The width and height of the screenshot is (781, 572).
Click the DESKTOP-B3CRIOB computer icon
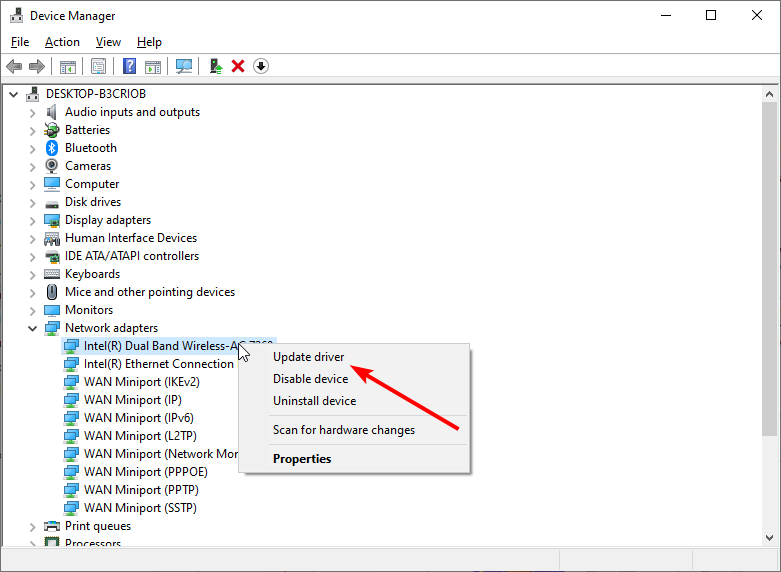coord(33,94)
